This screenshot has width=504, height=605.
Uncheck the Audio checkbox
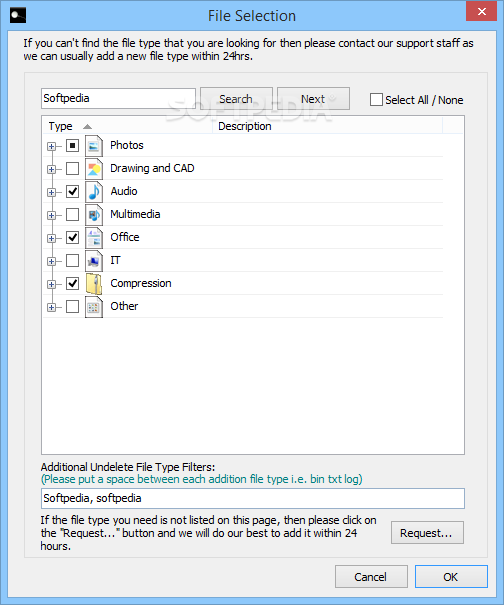point(73,191)
